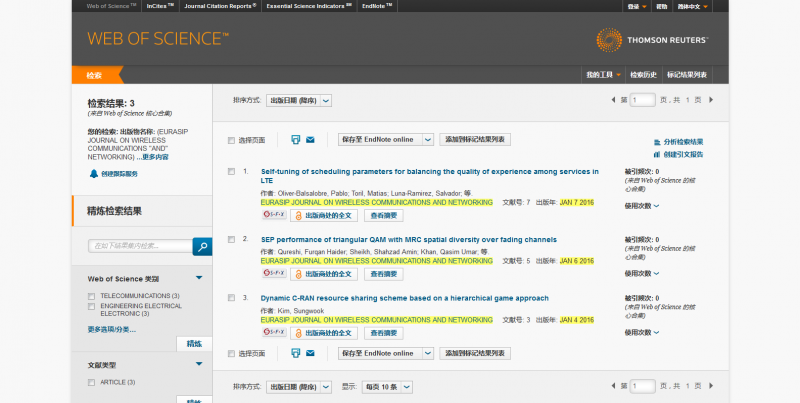Go to next page with top arrow

point(711,100)
